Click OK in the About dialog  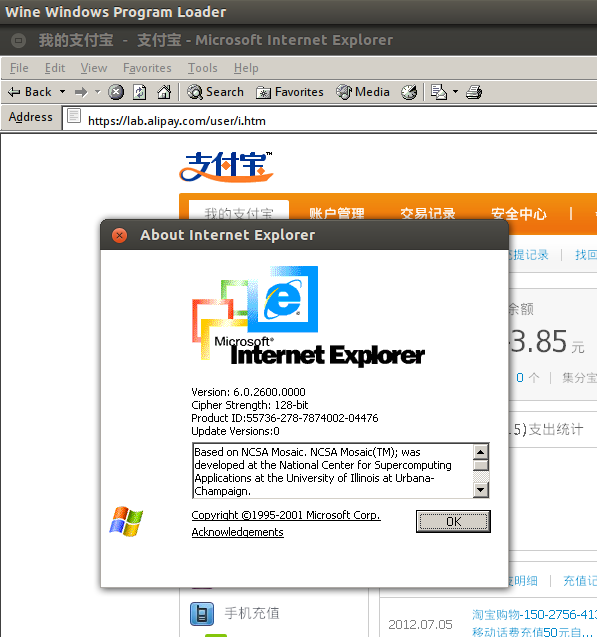(x=453, y=521)
